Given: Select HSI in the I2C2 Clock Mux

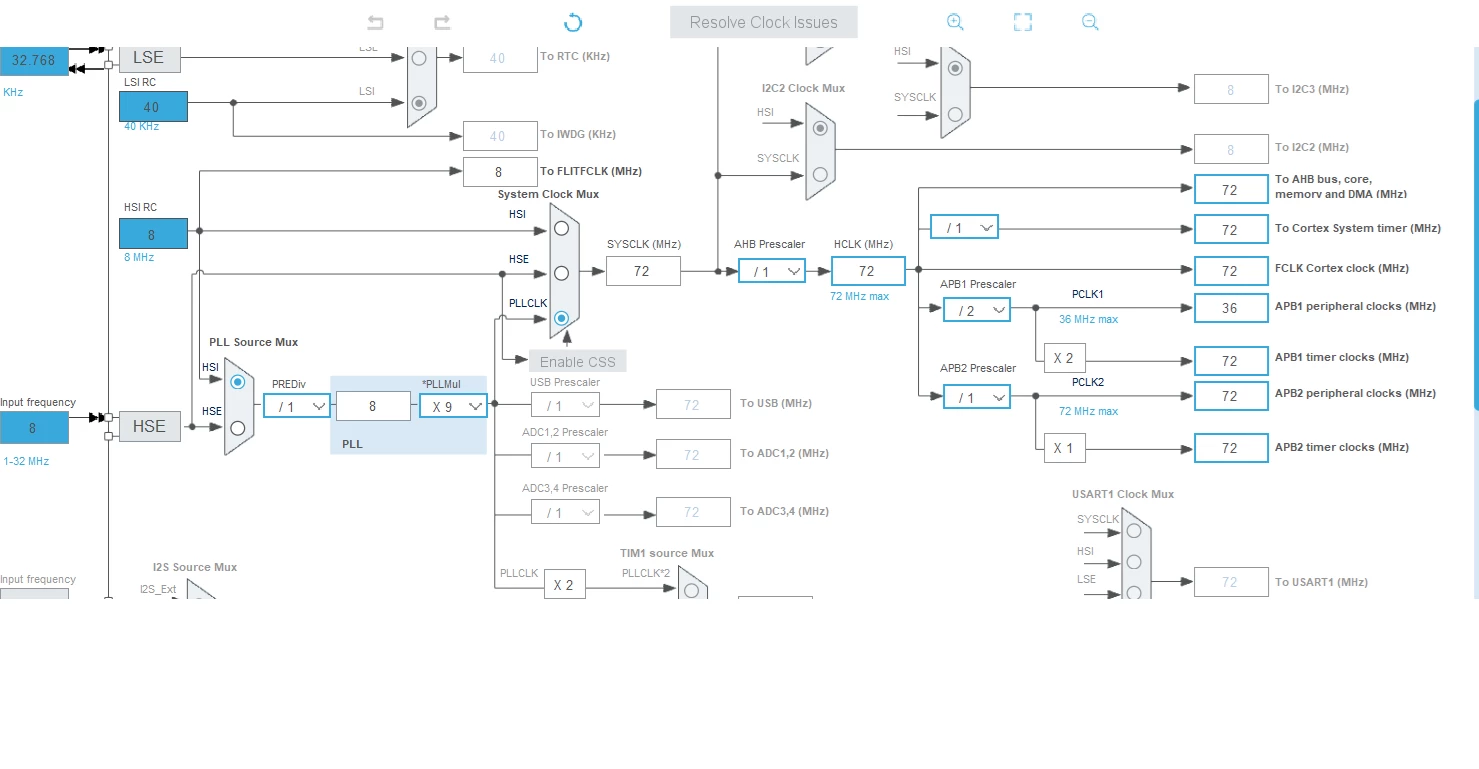Looking at the screenshot, I should (x=820, y=128).
